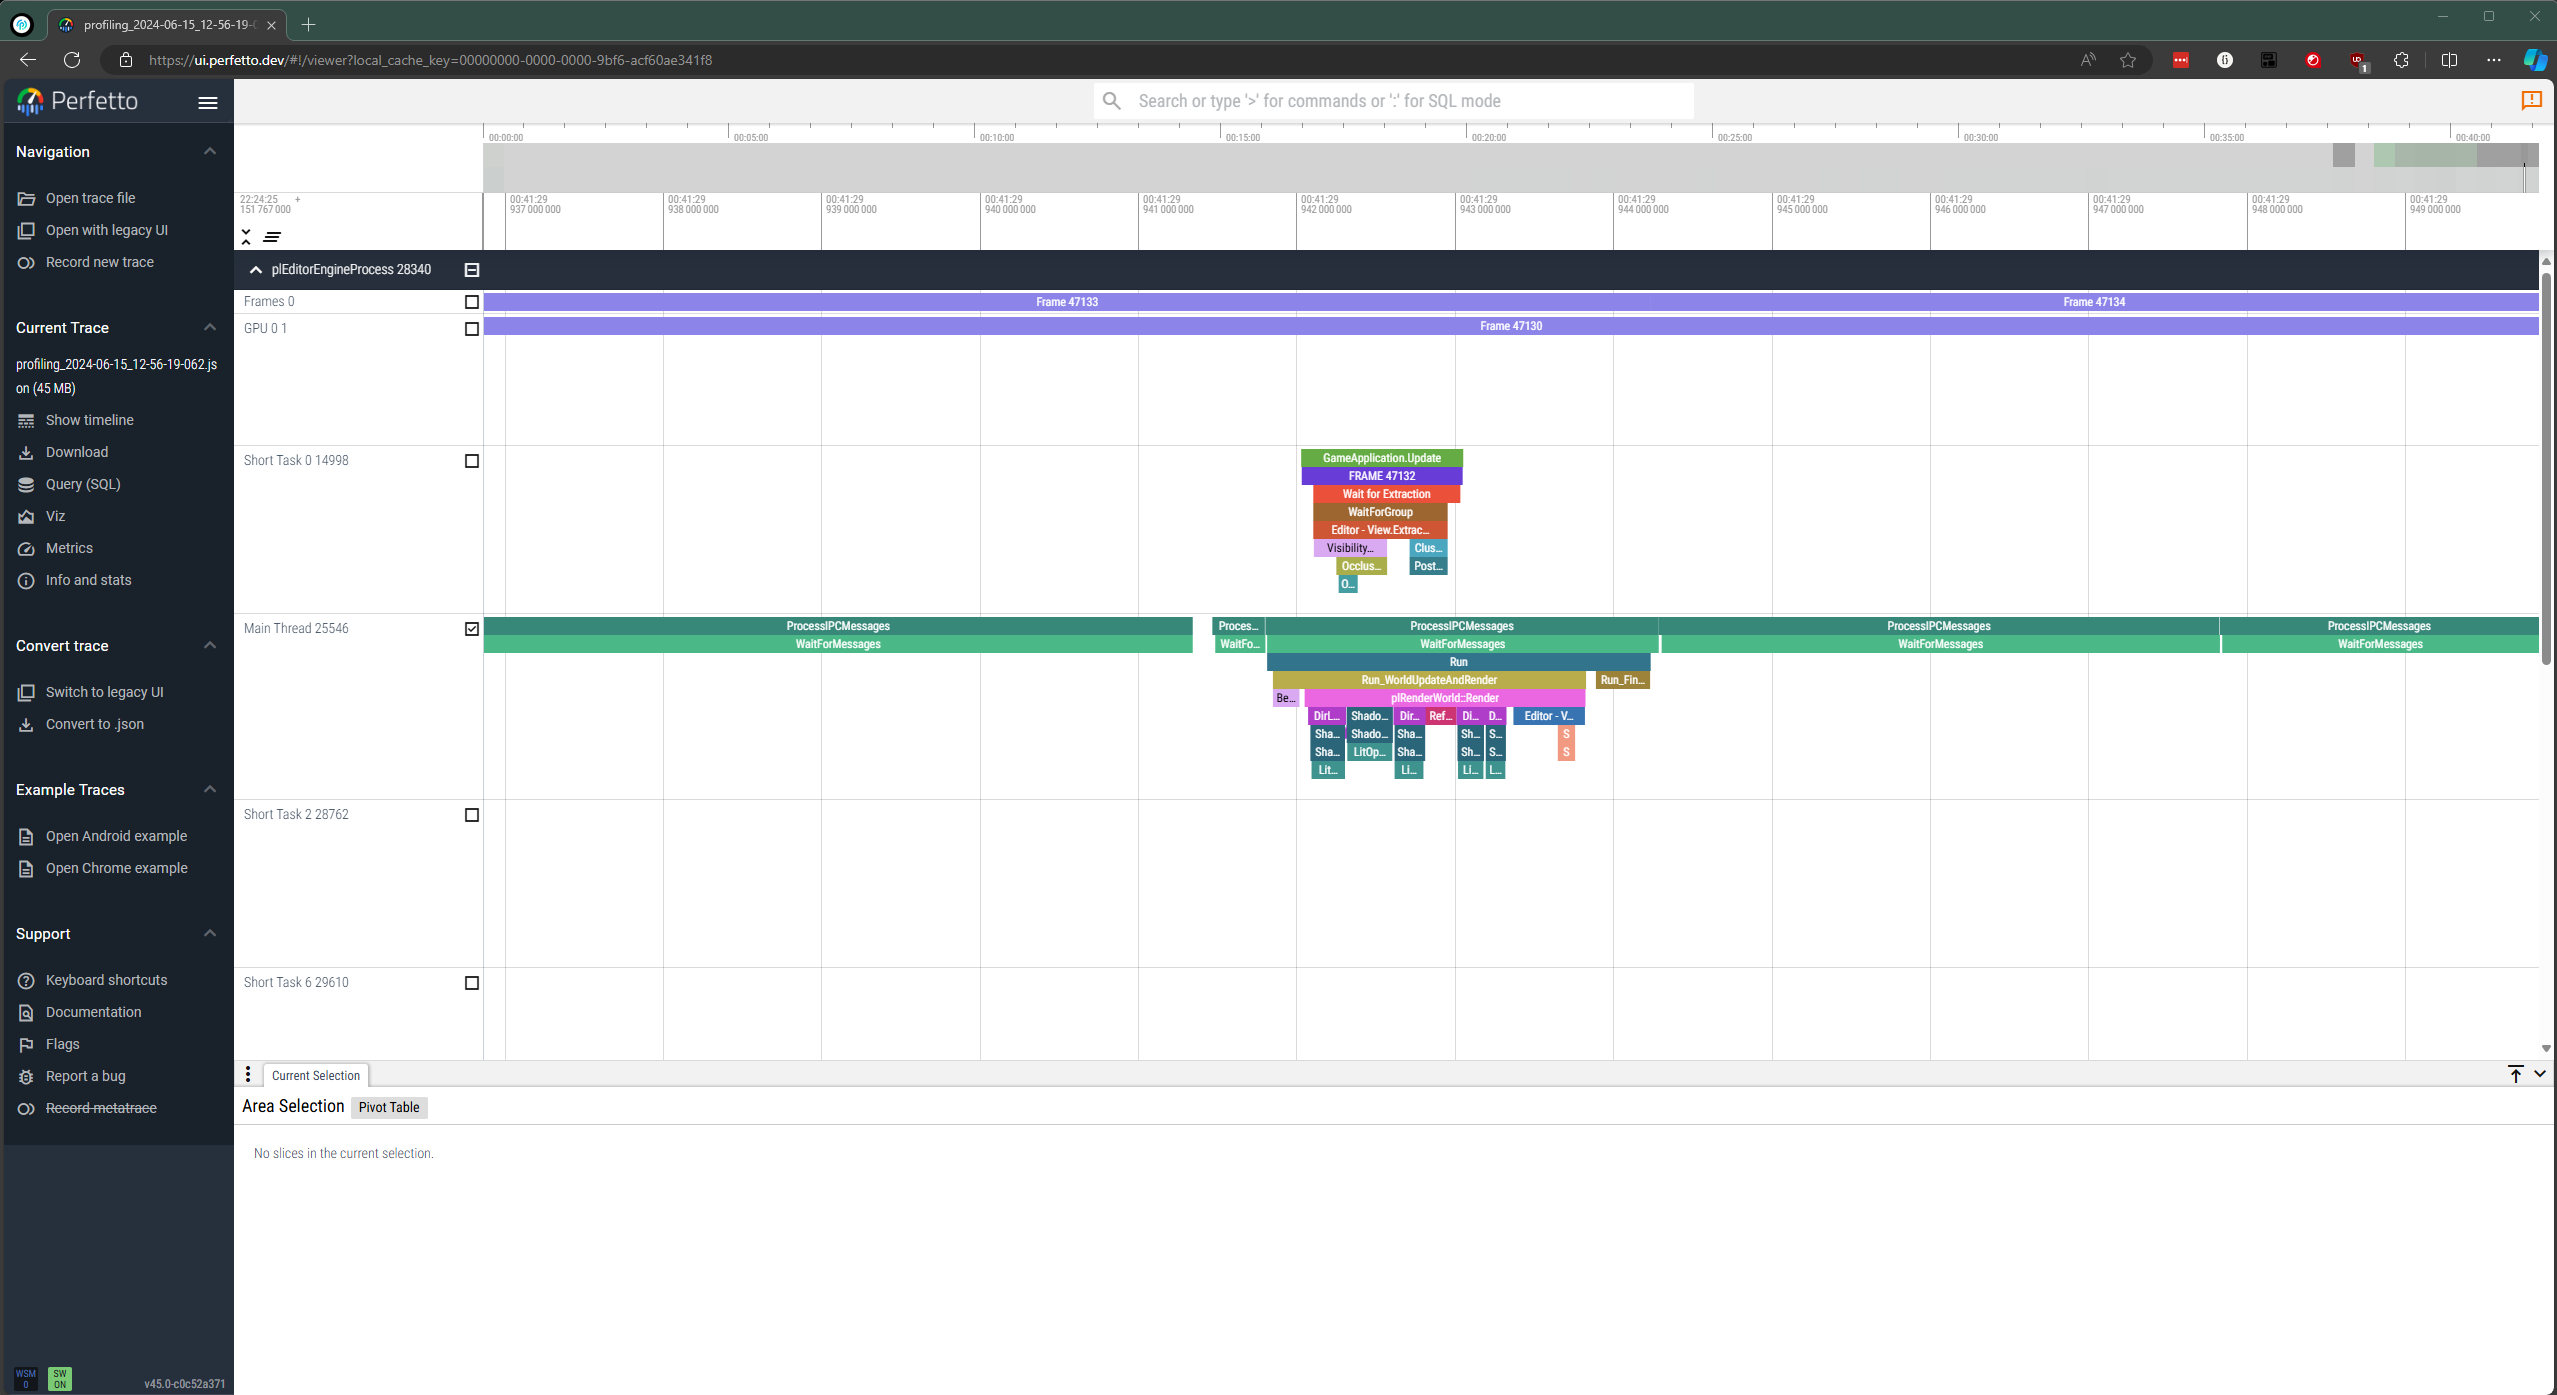The height and width of the screenshot is (1395, 2557).
Task: Click the Info and stats icon
Action: click(x=26, y=579)
